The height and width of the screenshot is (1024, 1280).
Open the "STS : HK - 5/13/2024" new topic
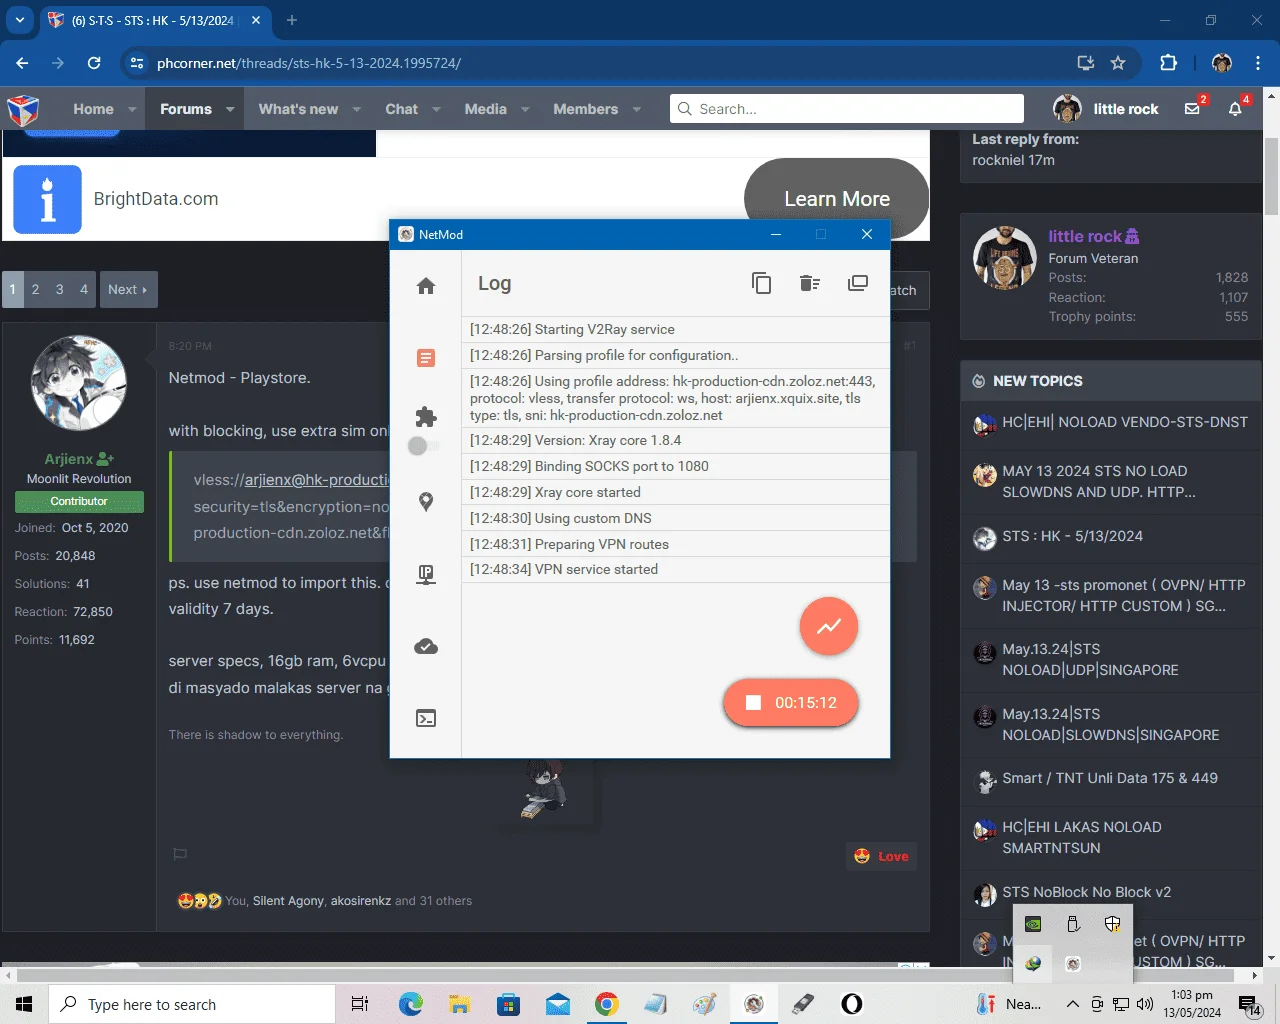pos(1072,536)
